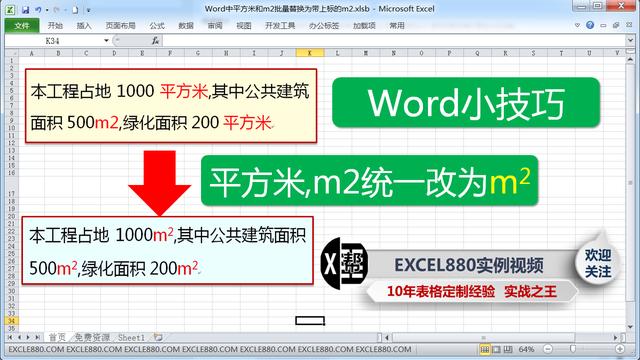This screenshot has height=360, width=640.
Task: Switch to the 开始 ribbon tab
Action: point(55,25)
